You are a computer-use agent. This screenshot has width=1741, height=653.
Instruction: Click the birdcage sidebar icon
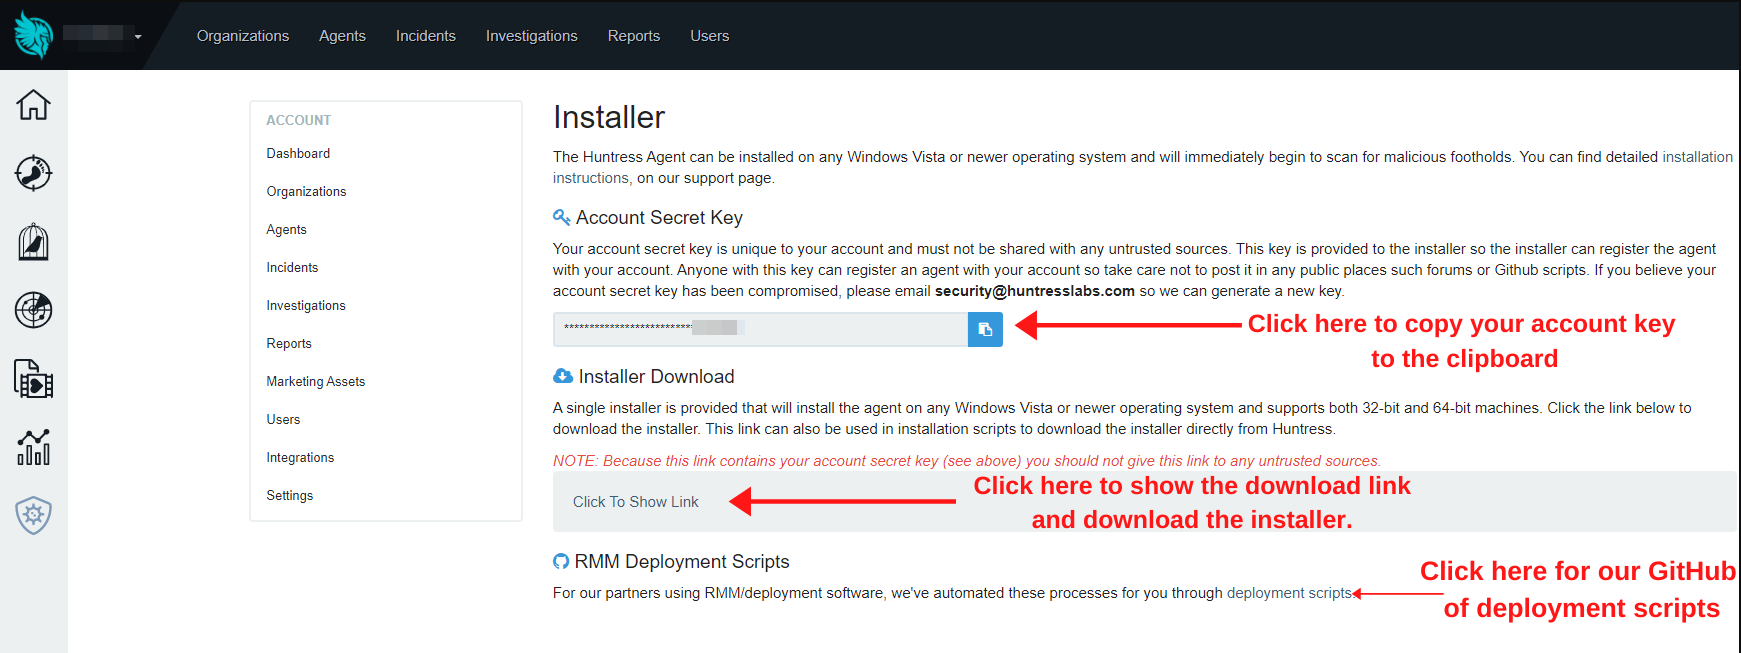33,242
